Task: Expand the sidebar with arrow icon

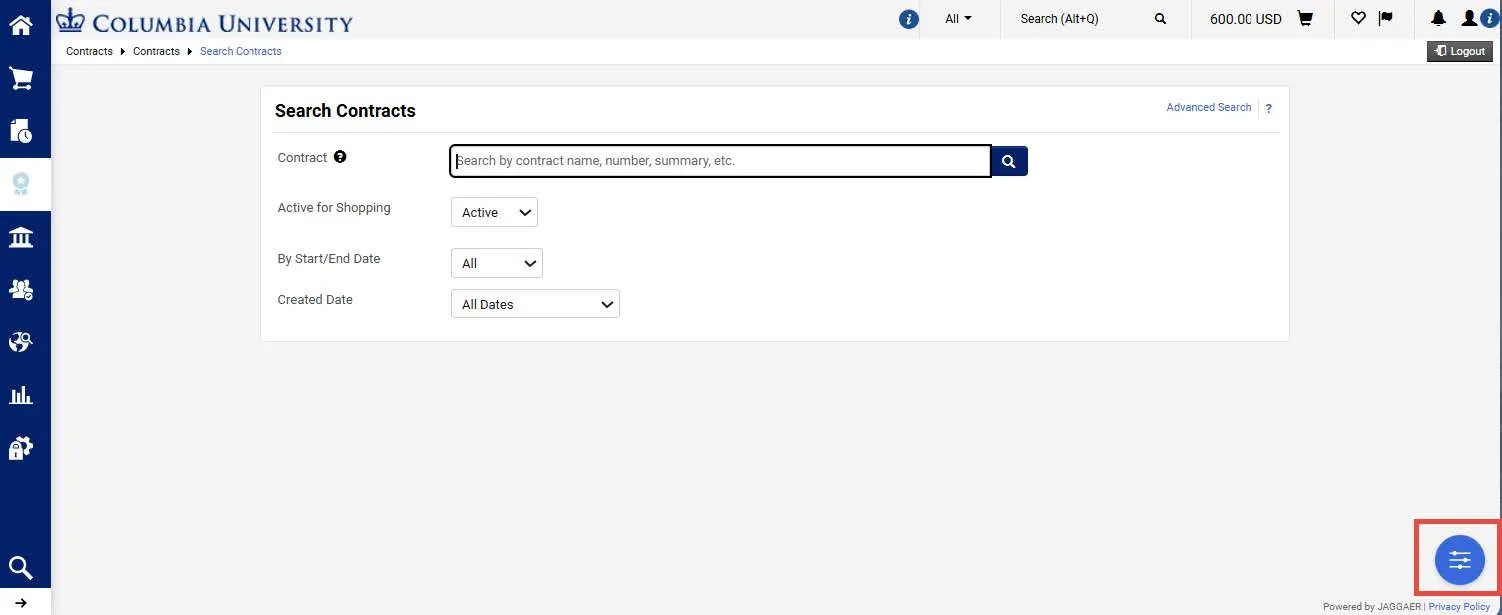Action: pos(21,603)
